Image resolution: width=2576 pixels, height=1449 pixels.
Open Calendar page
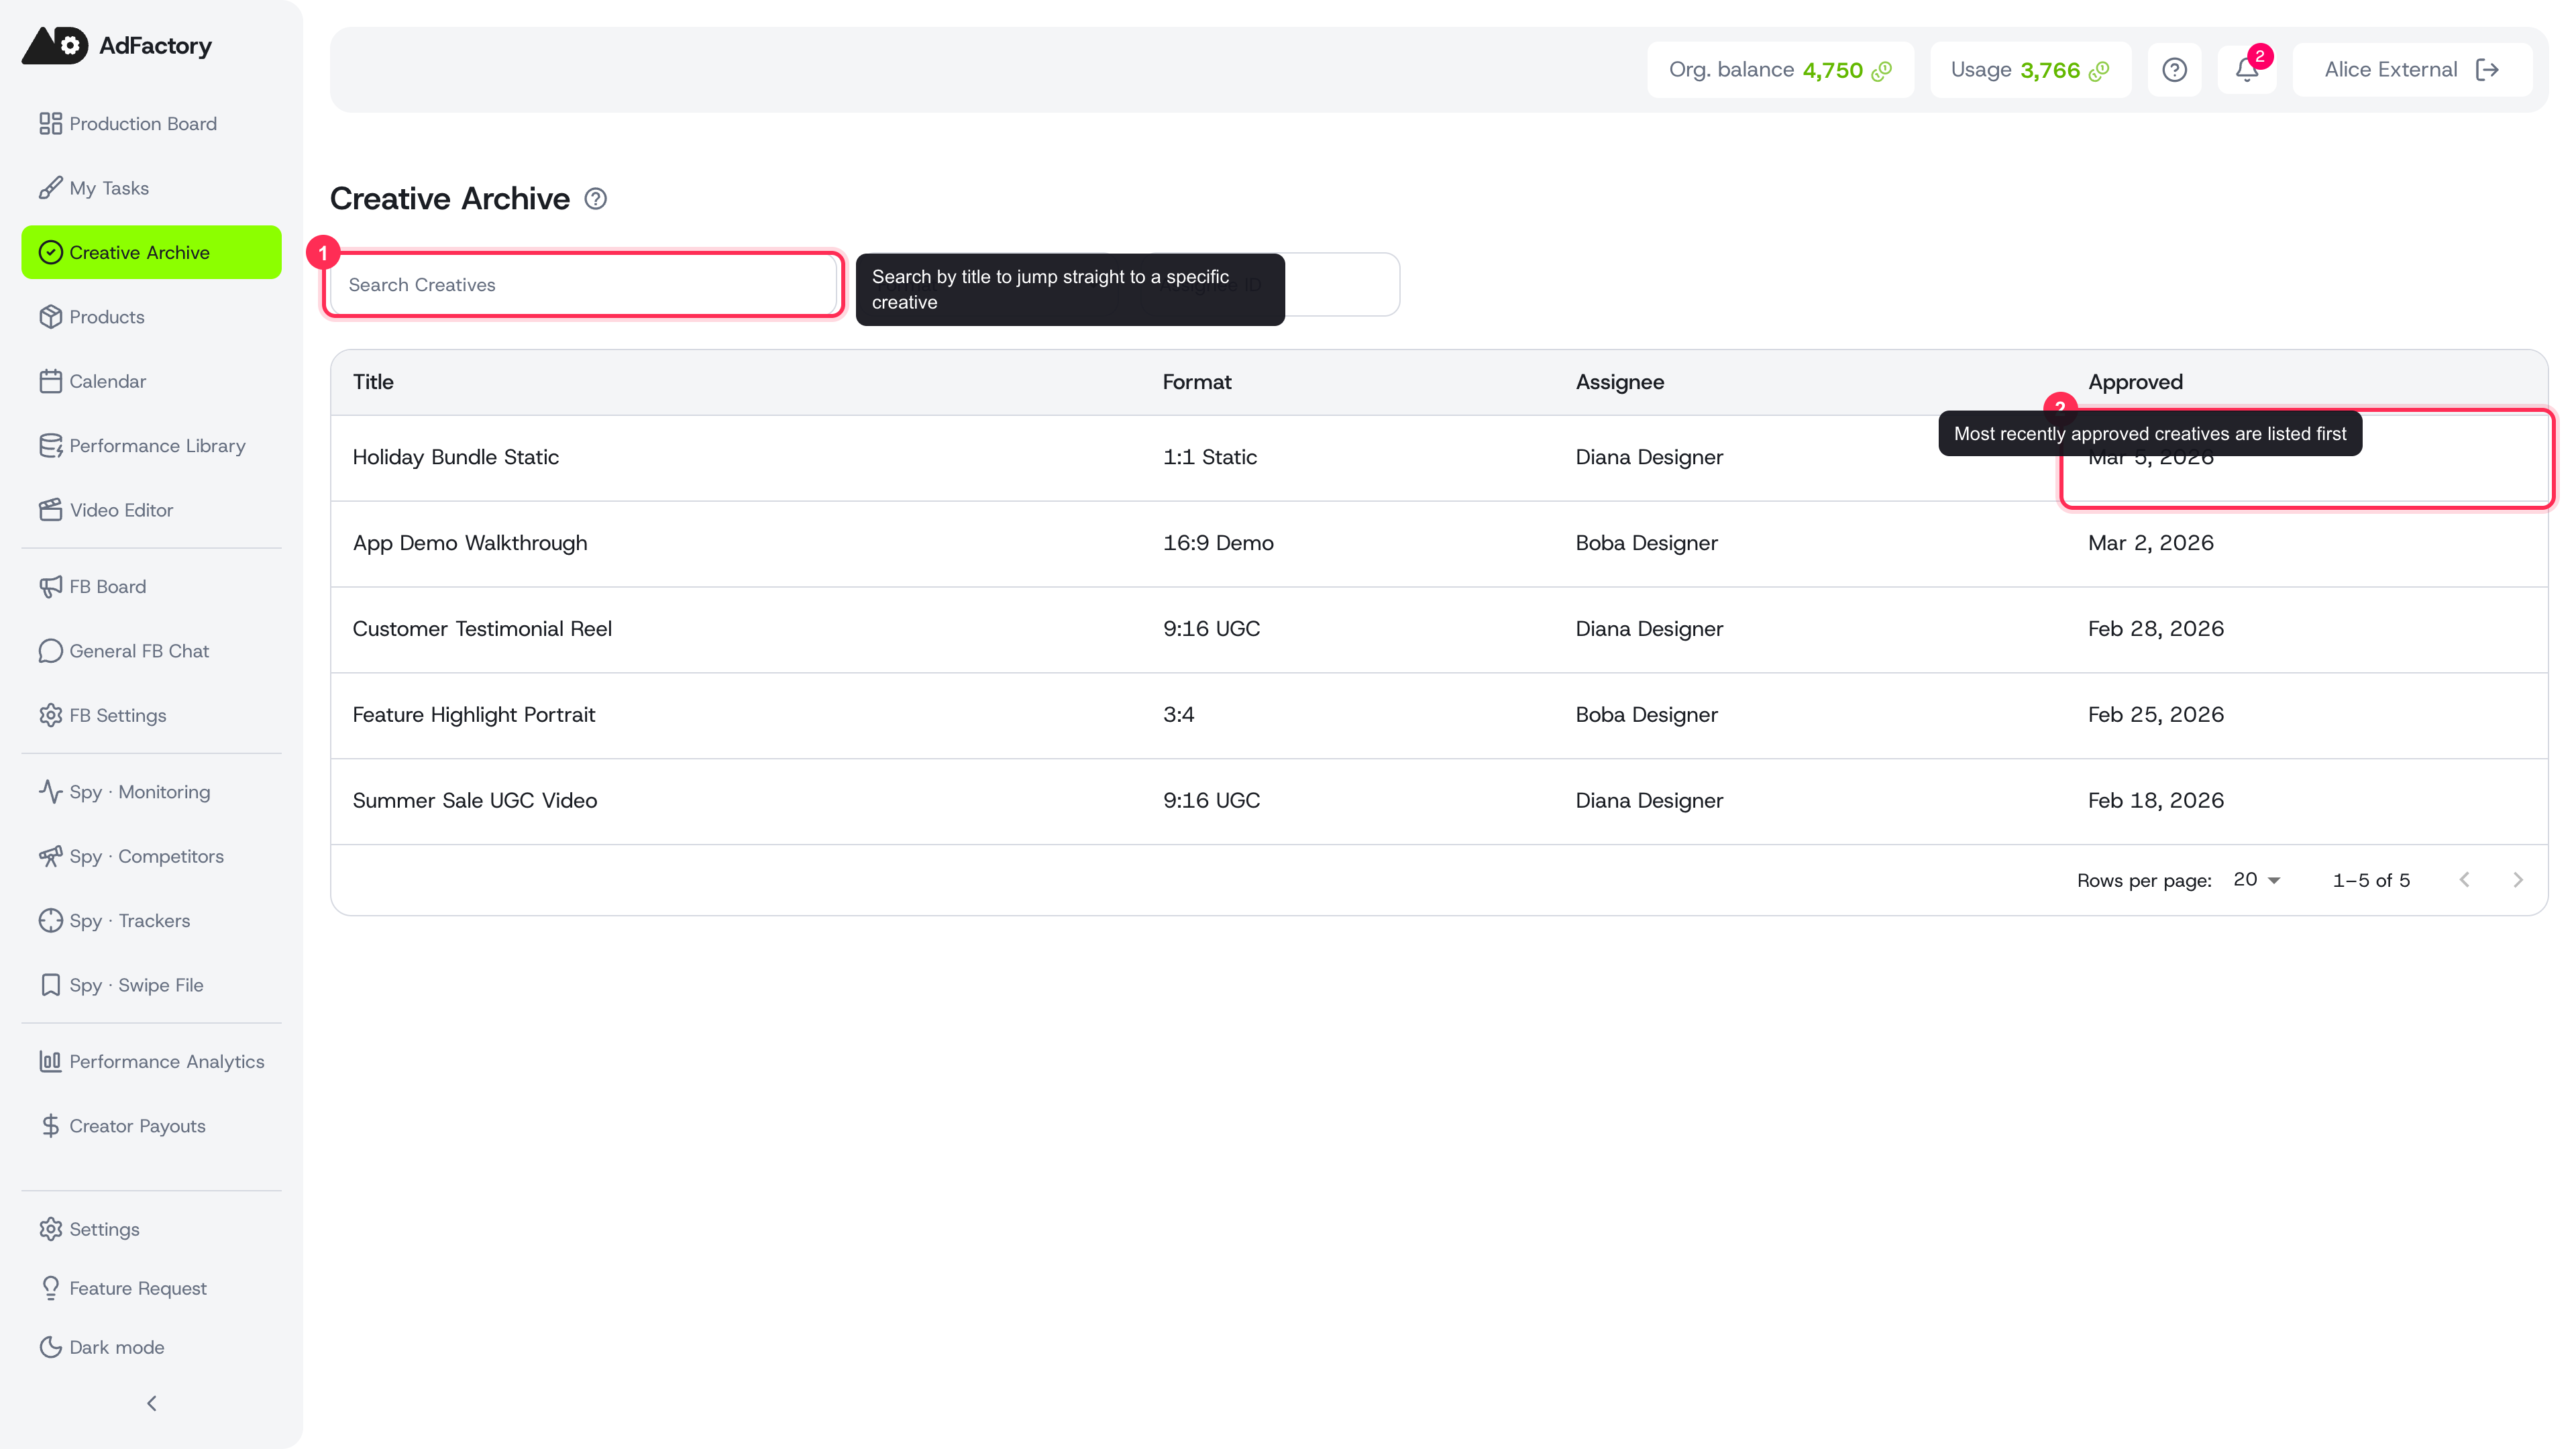click(151, 381)
